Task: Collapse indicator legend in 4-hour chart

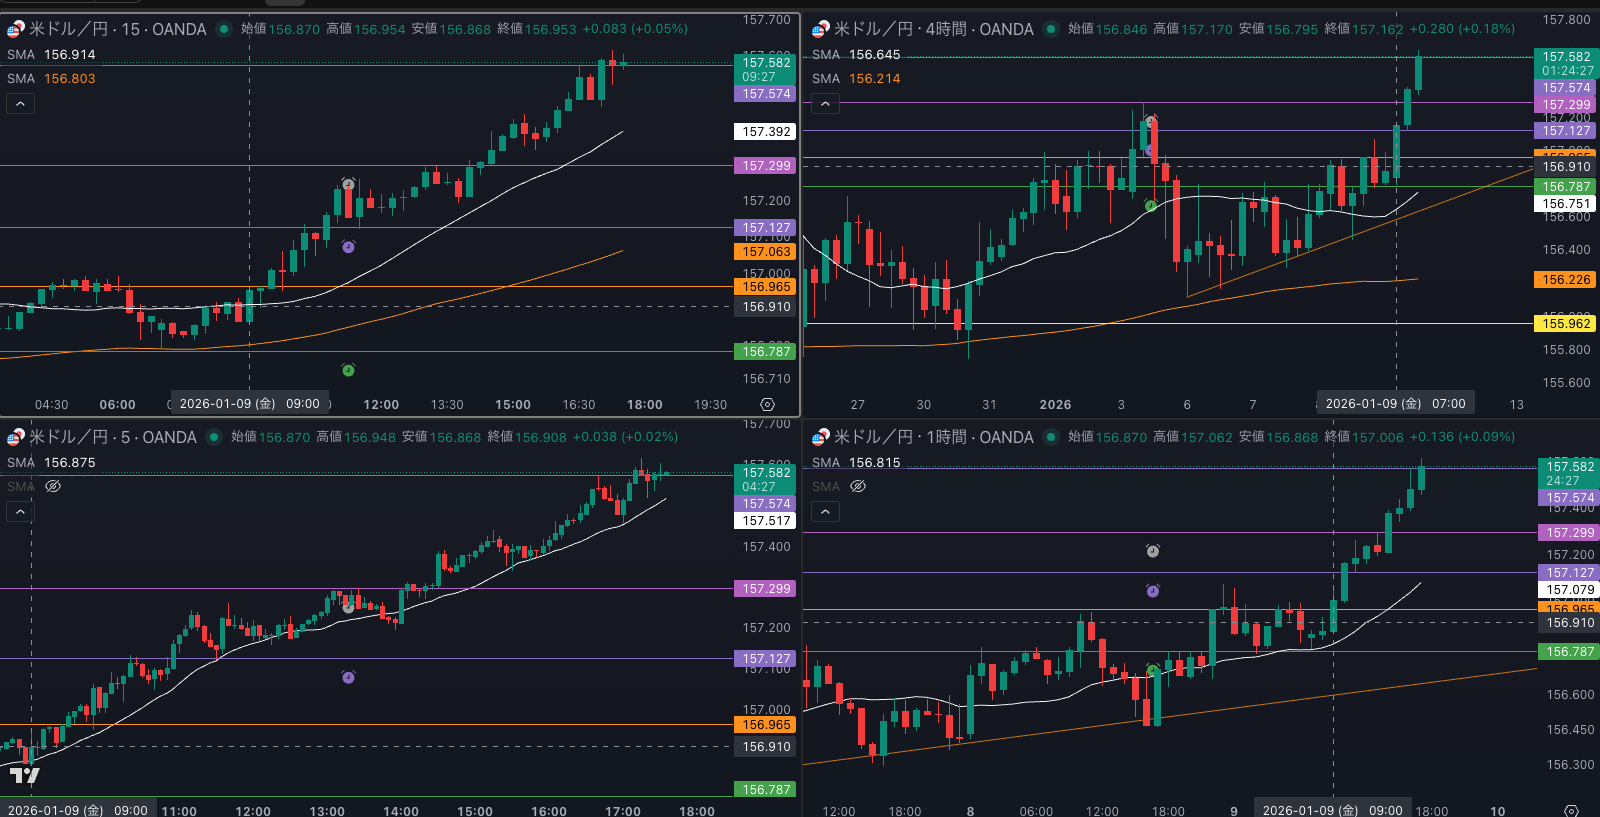Action: coord(825,104)
